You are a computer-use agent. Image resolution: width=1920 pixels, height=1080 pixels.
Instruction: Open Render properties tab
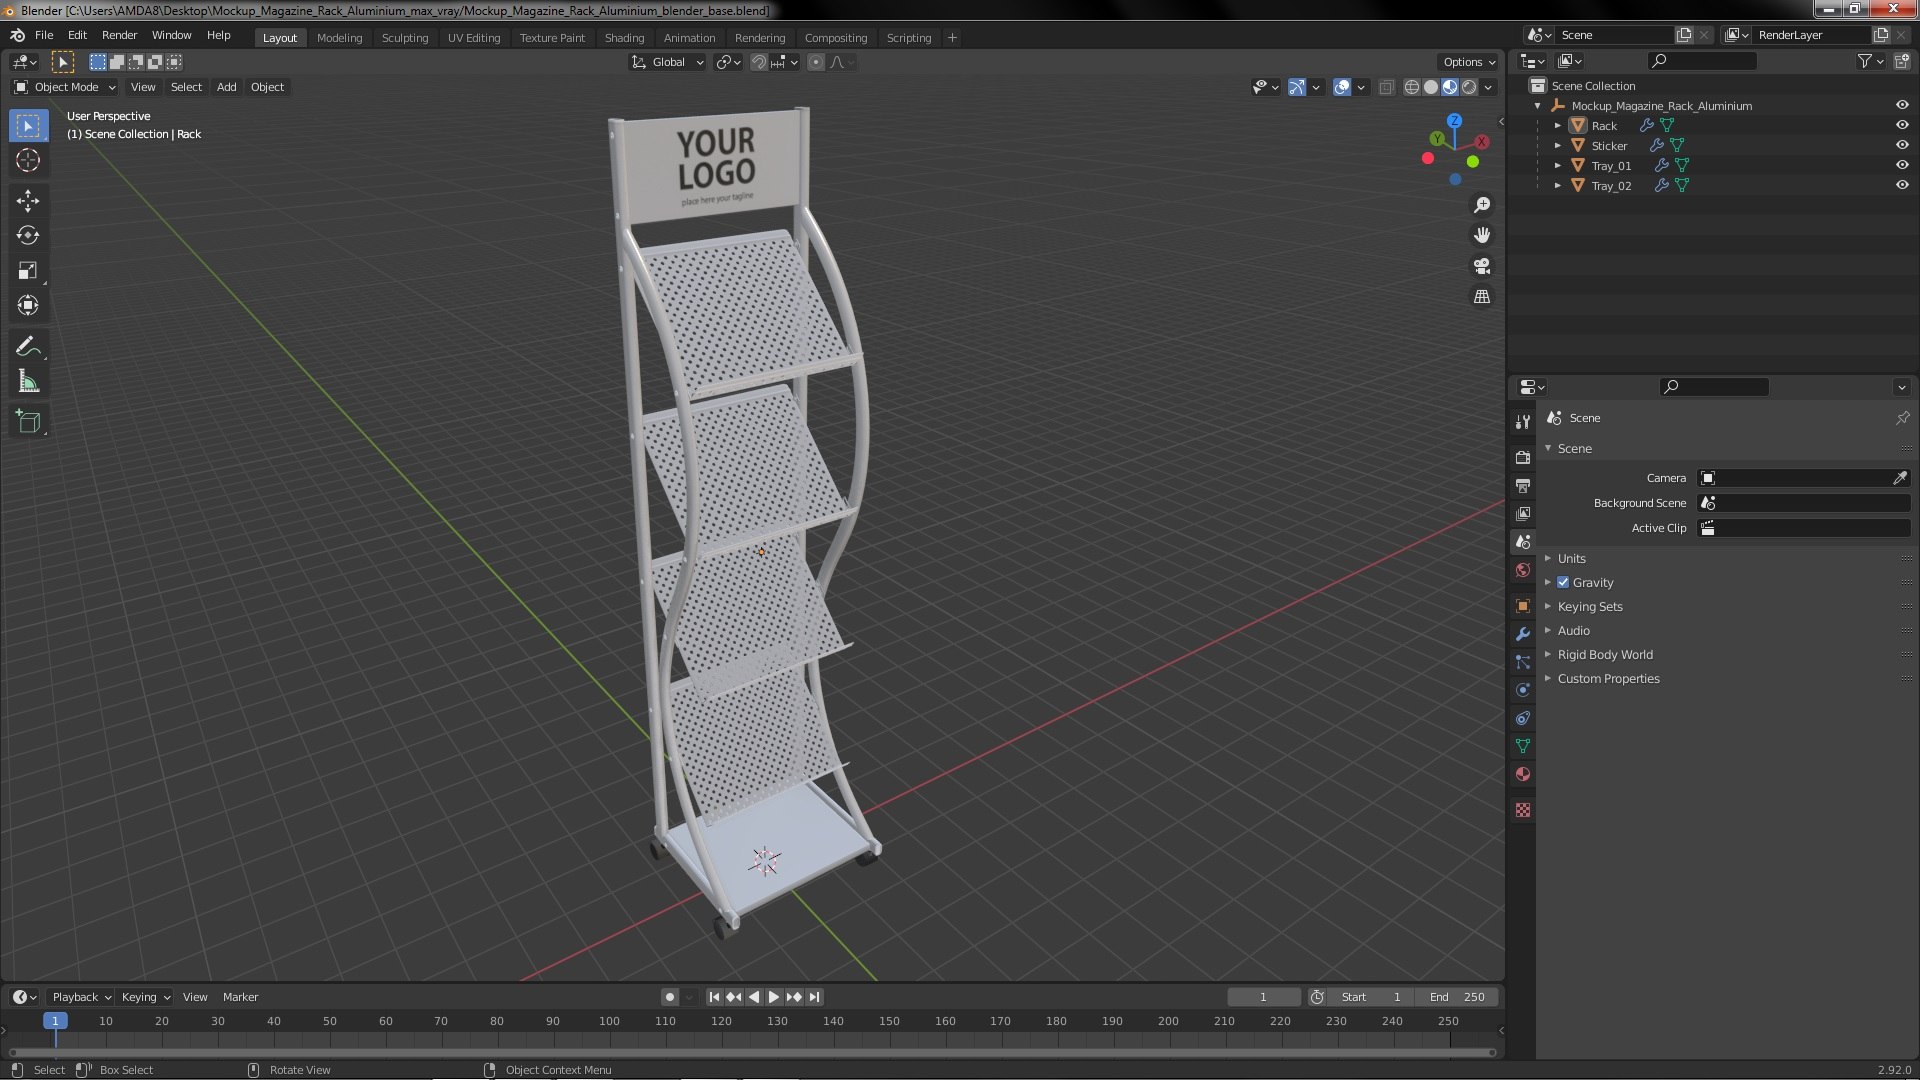(1523, 457)
